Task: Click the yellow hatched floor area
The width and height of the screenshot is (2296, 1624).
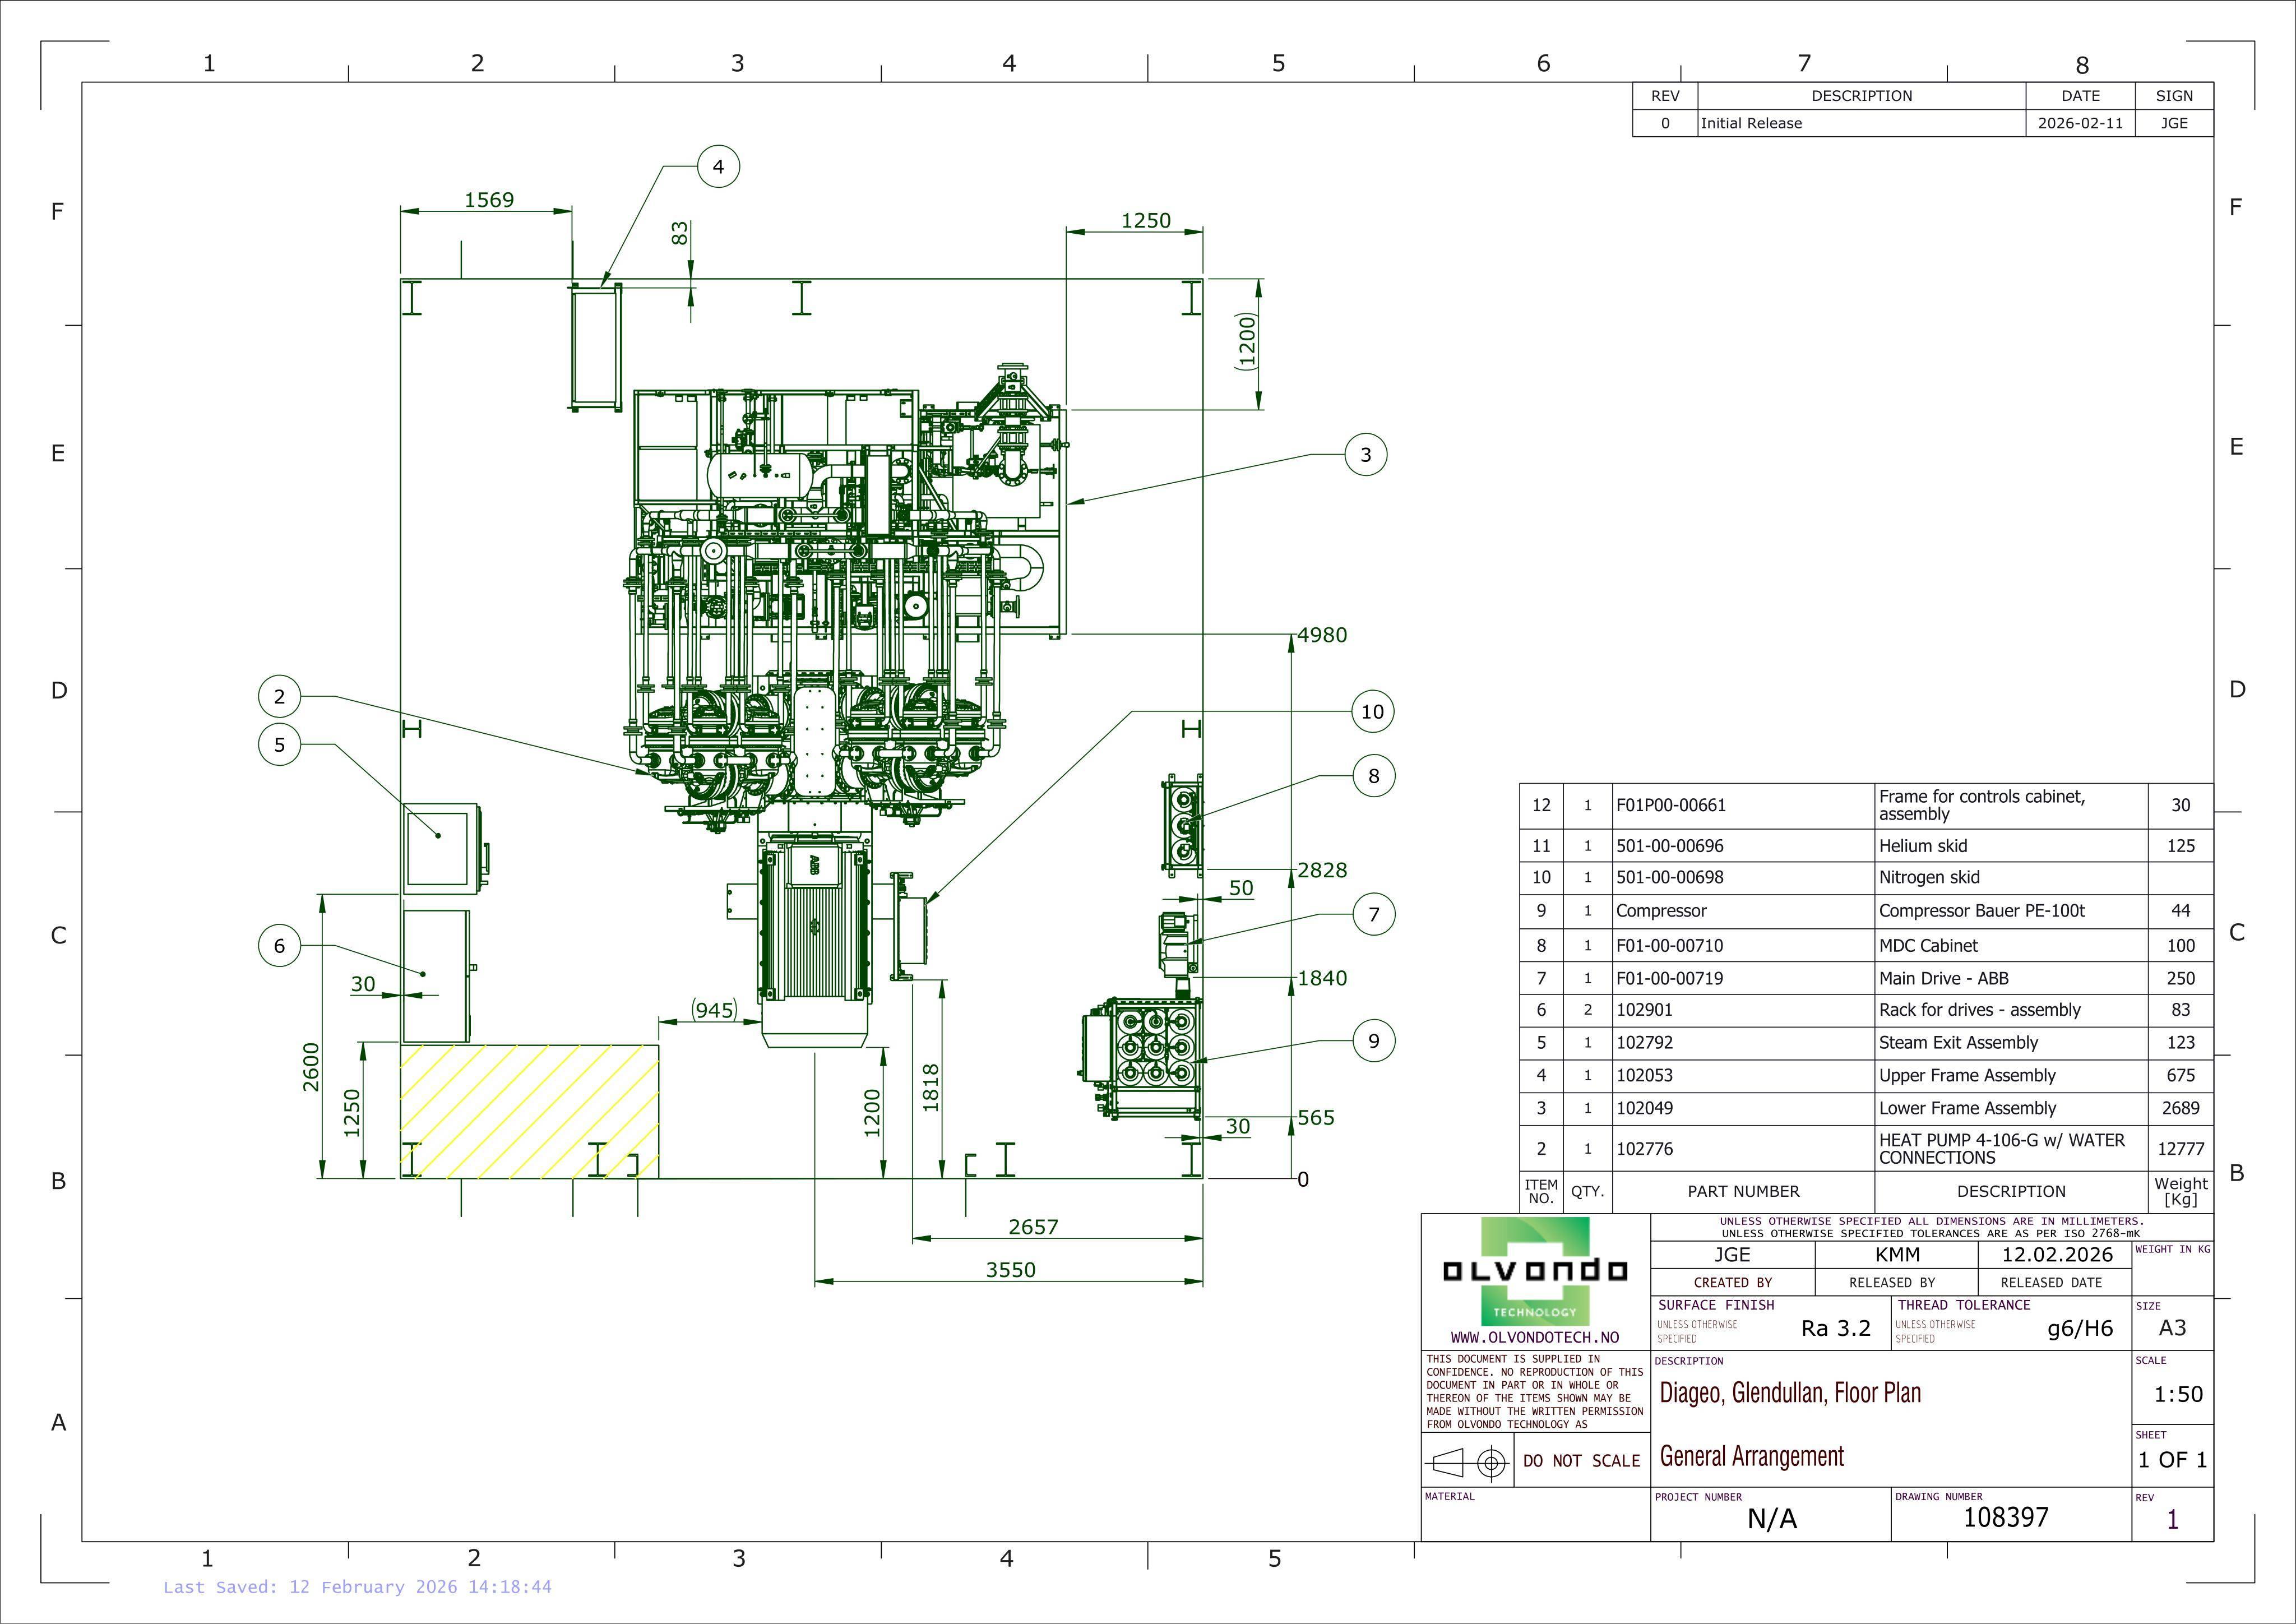Action: click(529, 1111)
